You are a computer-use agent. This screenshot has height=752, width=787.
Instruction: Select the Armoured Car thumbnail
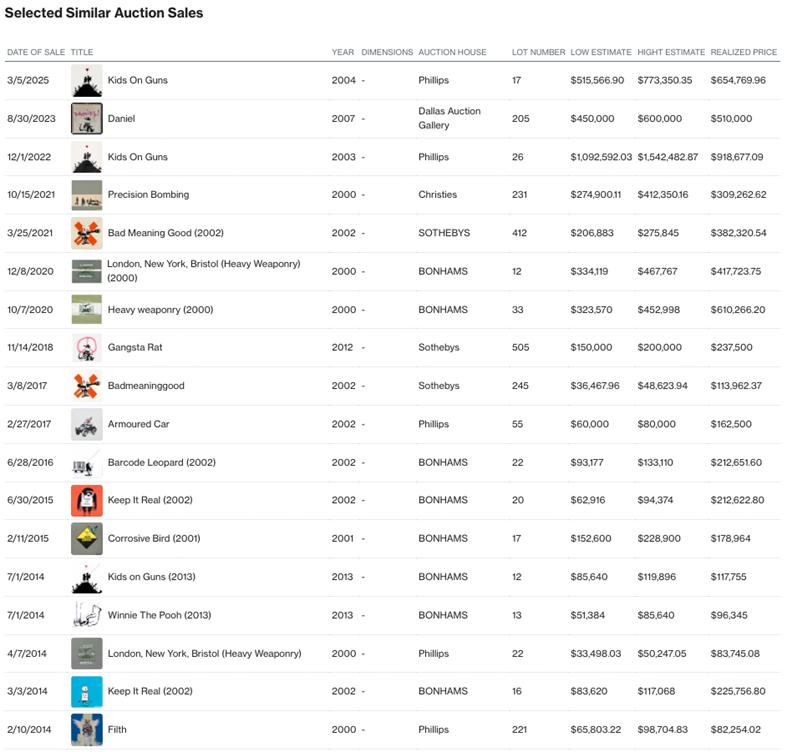pyautogui.click(x=87, y=424)
